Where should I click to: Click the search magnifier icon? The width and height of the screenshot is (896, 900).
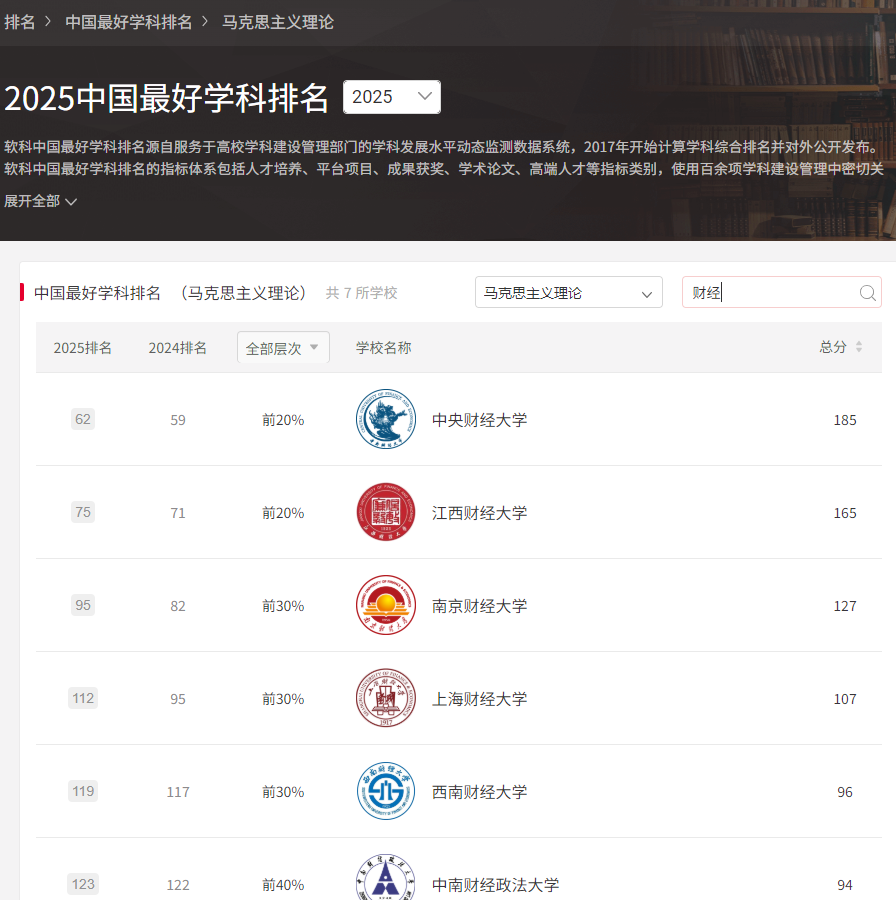(x=867, y=293)
